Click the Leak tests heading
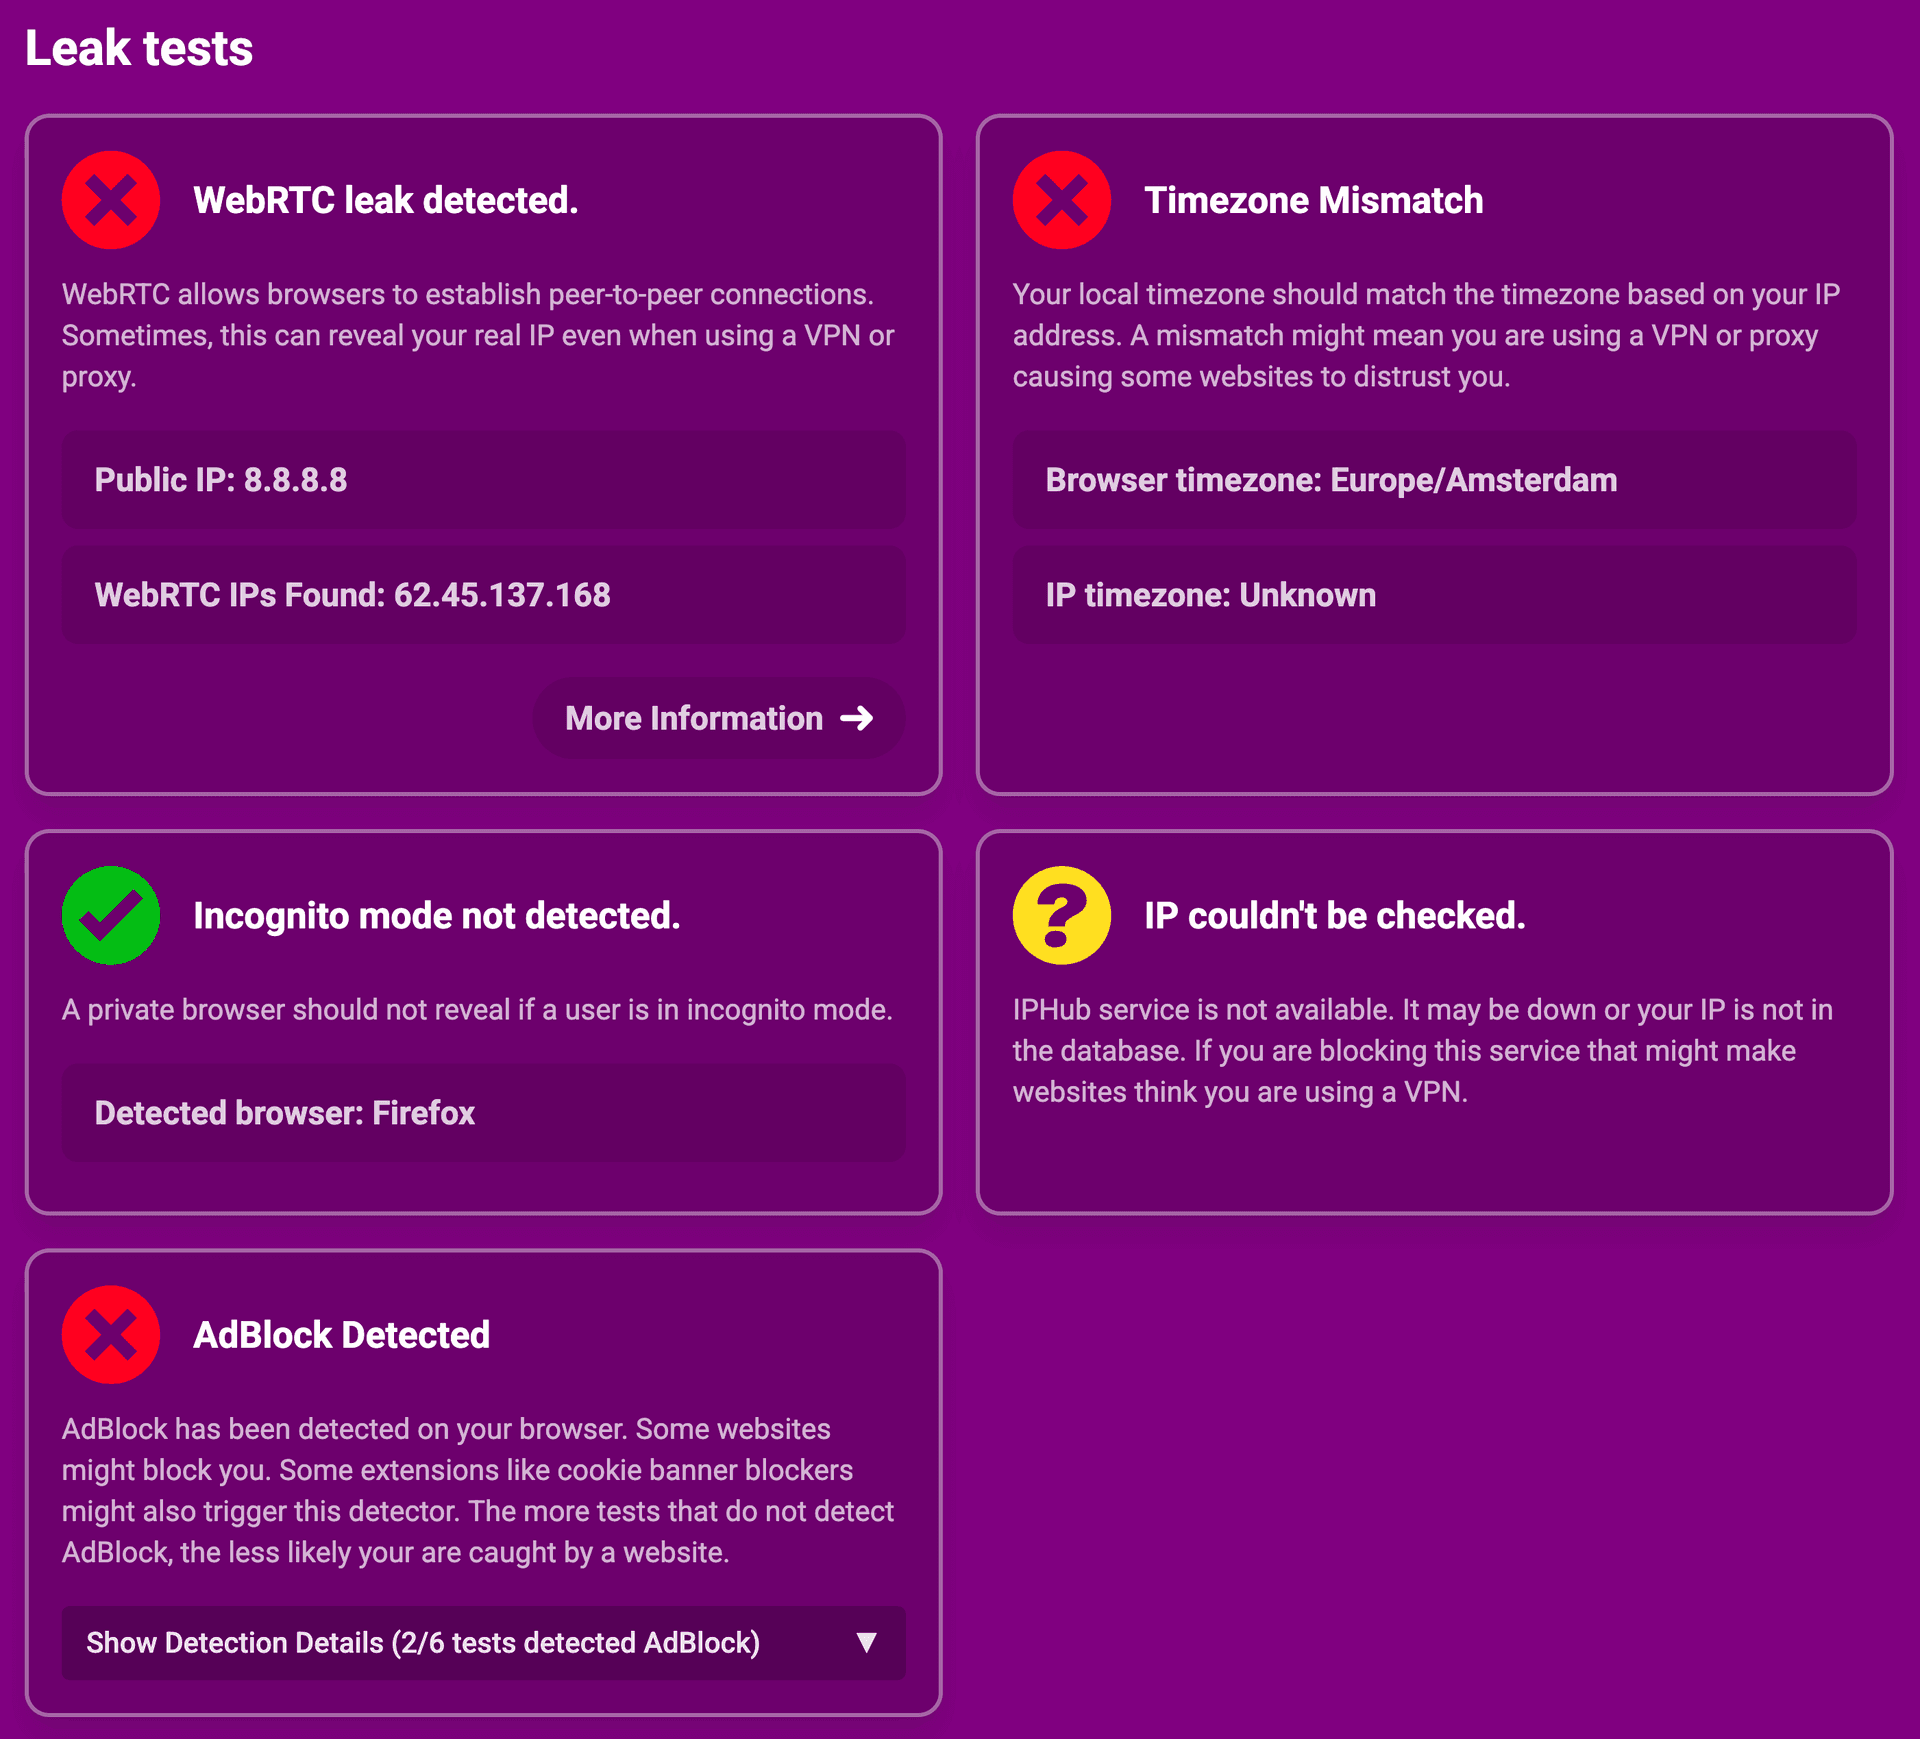1920x1739 pixels. coord(139,48)
